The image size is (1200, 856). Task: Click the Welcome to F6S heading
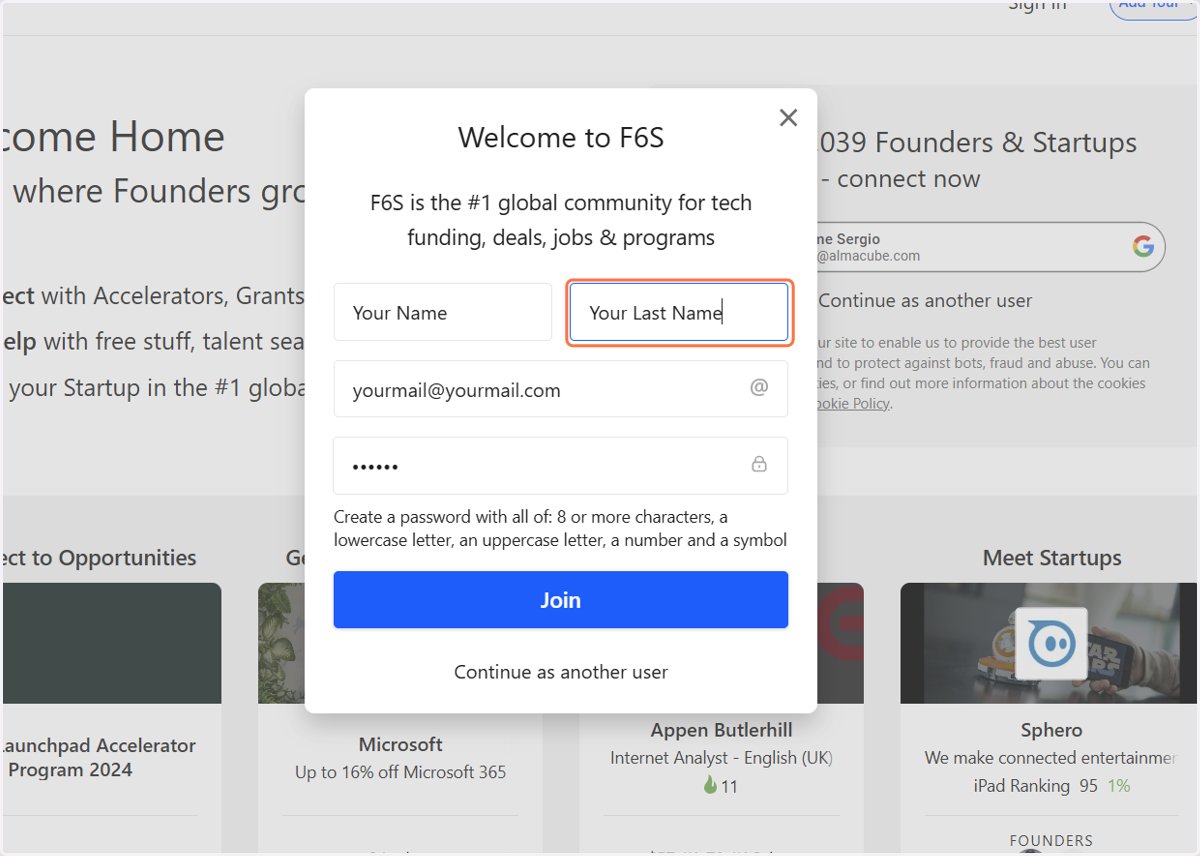pyautogui.click(x=561, y=137)
